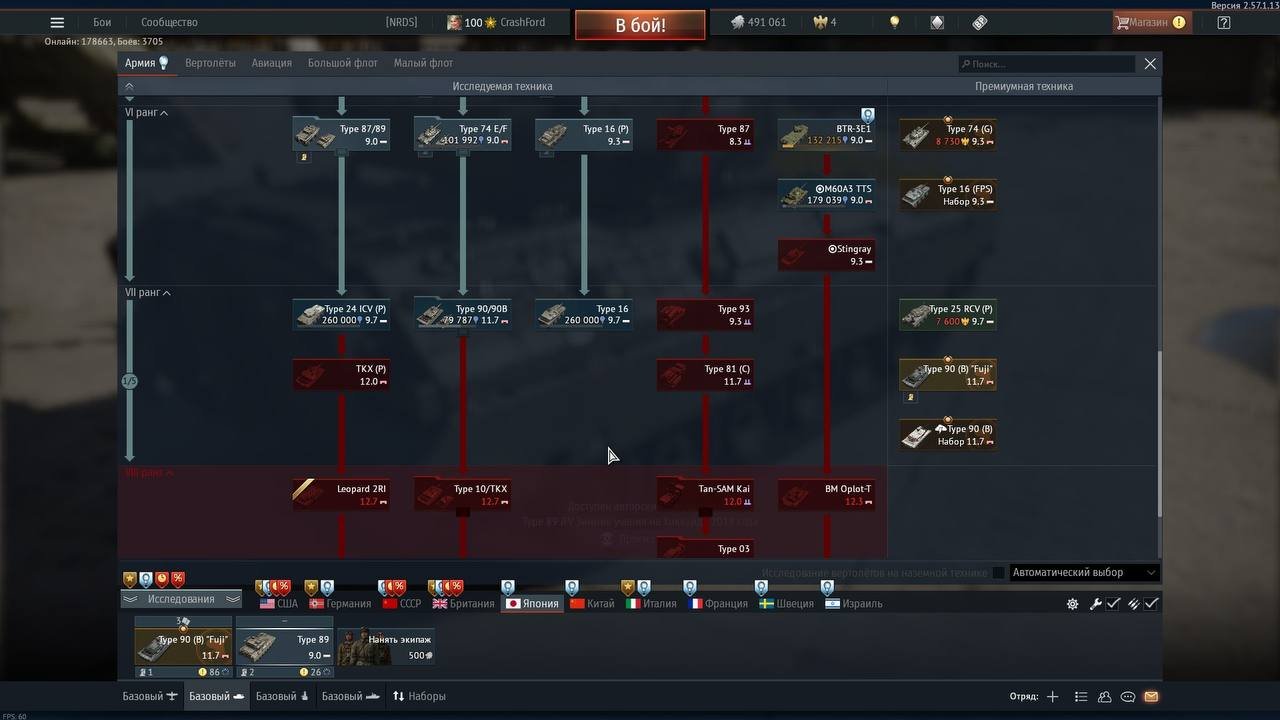1280x720 pixels.
Task: Select the Type 74 (G) premium vehicle
Action: tap(948, 135)
